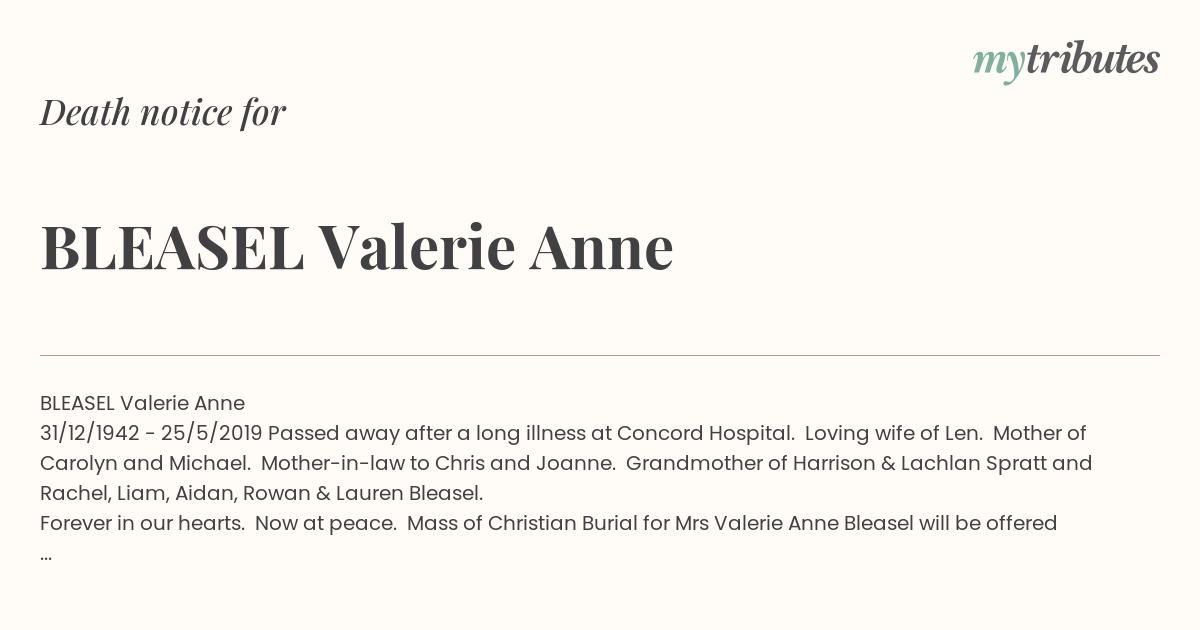This screenshot has width=1200, height=630.
Task: Select the 'Death notice for' italic heading
Action: [x=163, y=113]
